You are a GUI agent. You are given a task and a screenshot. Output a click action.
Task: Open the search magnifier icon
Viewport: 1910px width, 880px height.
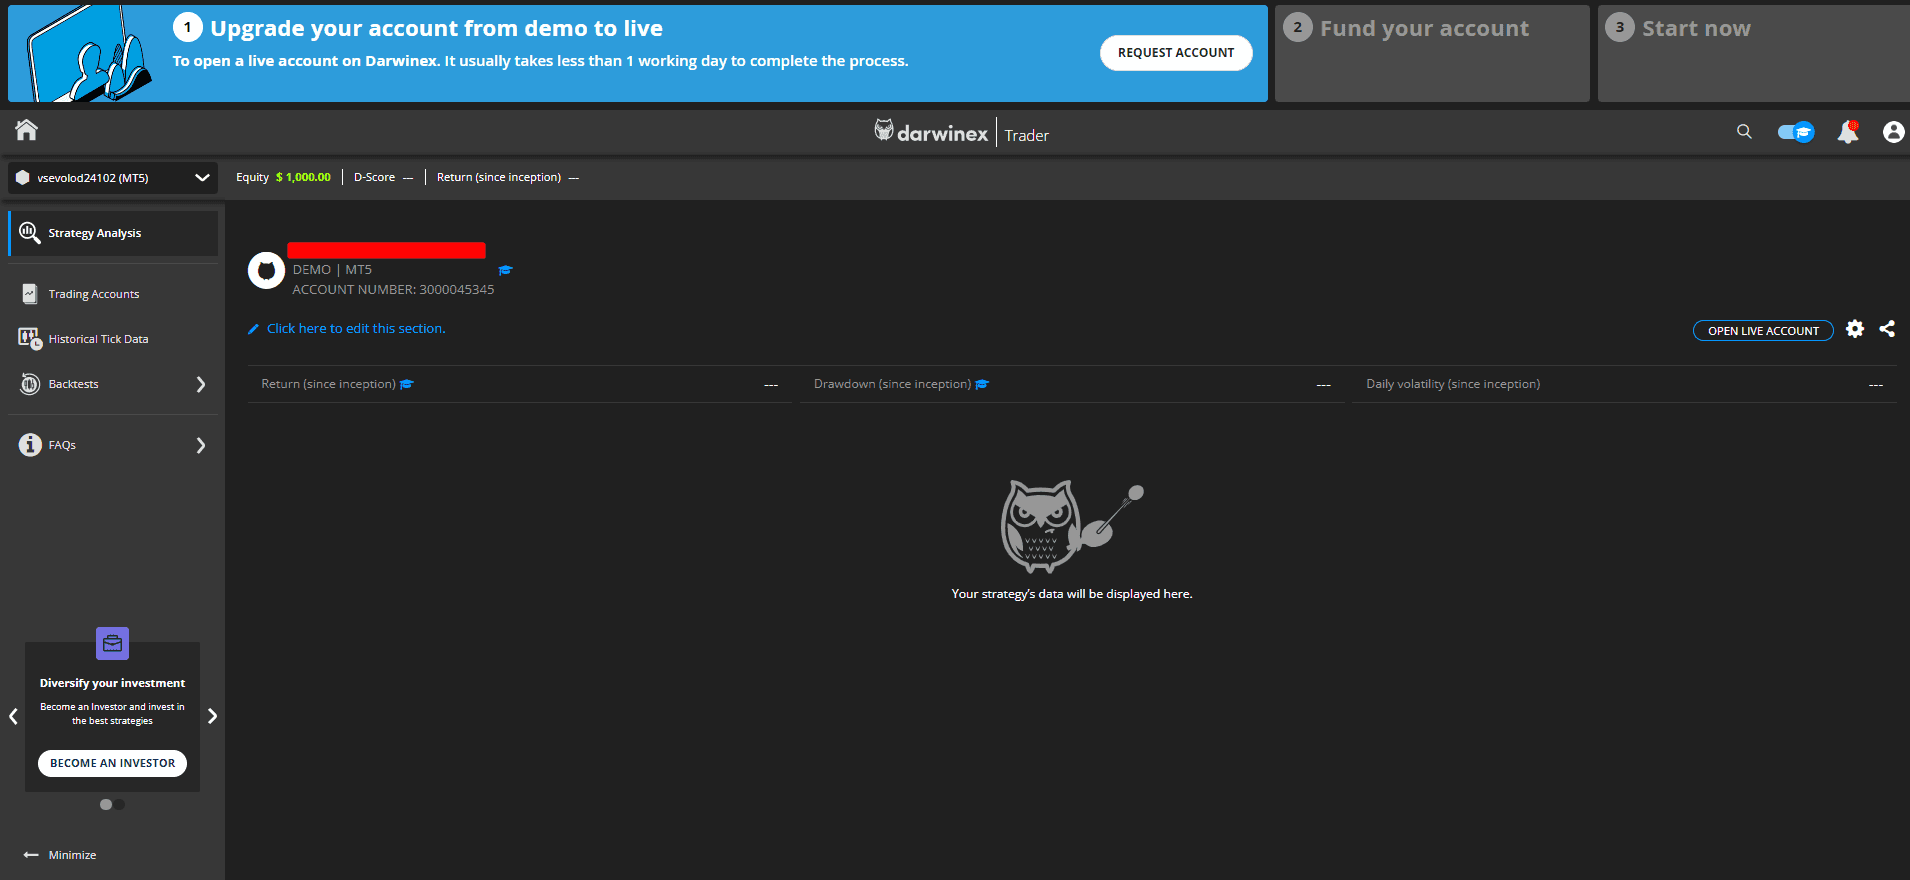[x=1744, y=131]
